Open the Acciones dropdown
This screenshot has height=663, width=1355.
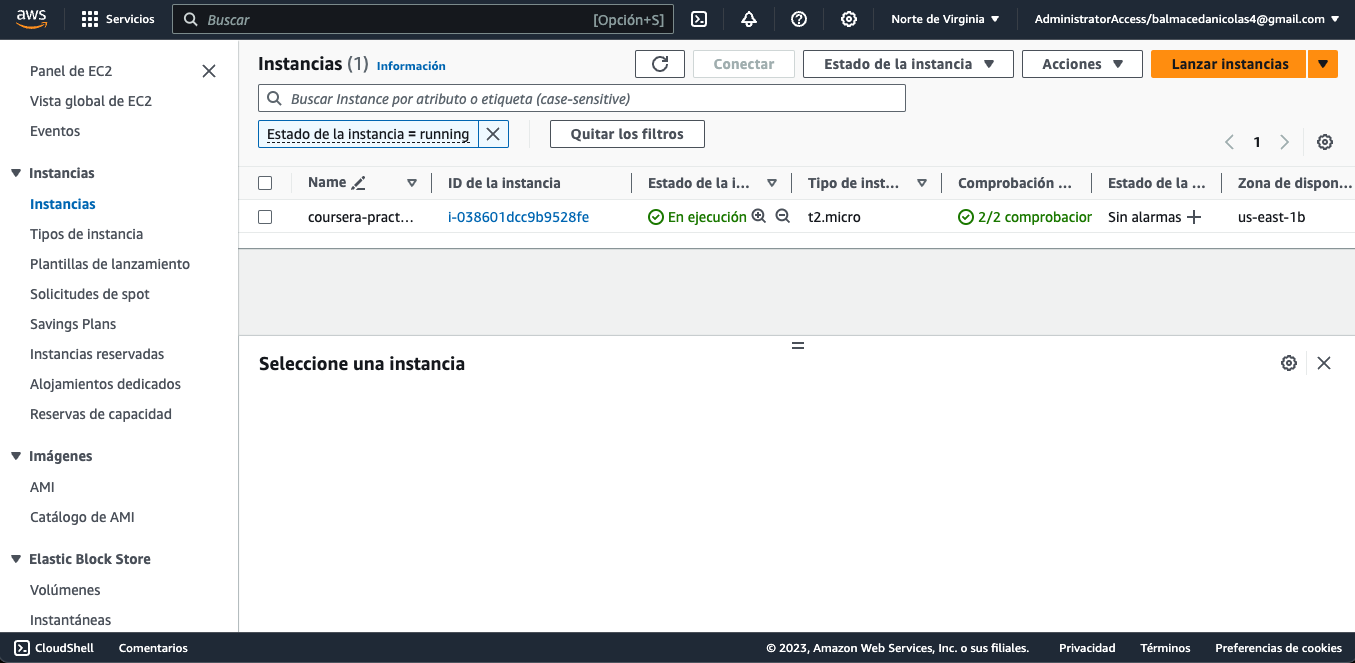(1082, 64)
